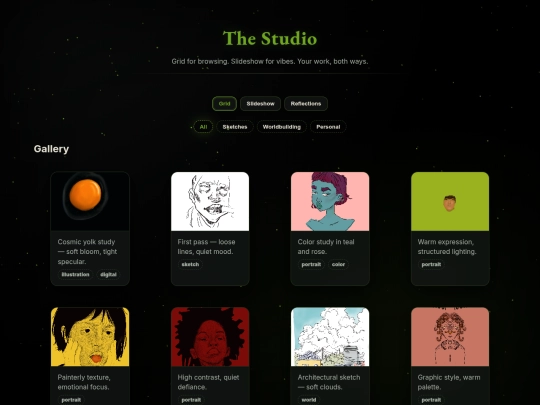540x405 pixels.
Task: Open the loose line sketch portrait thumbnail
Action: 210,201
